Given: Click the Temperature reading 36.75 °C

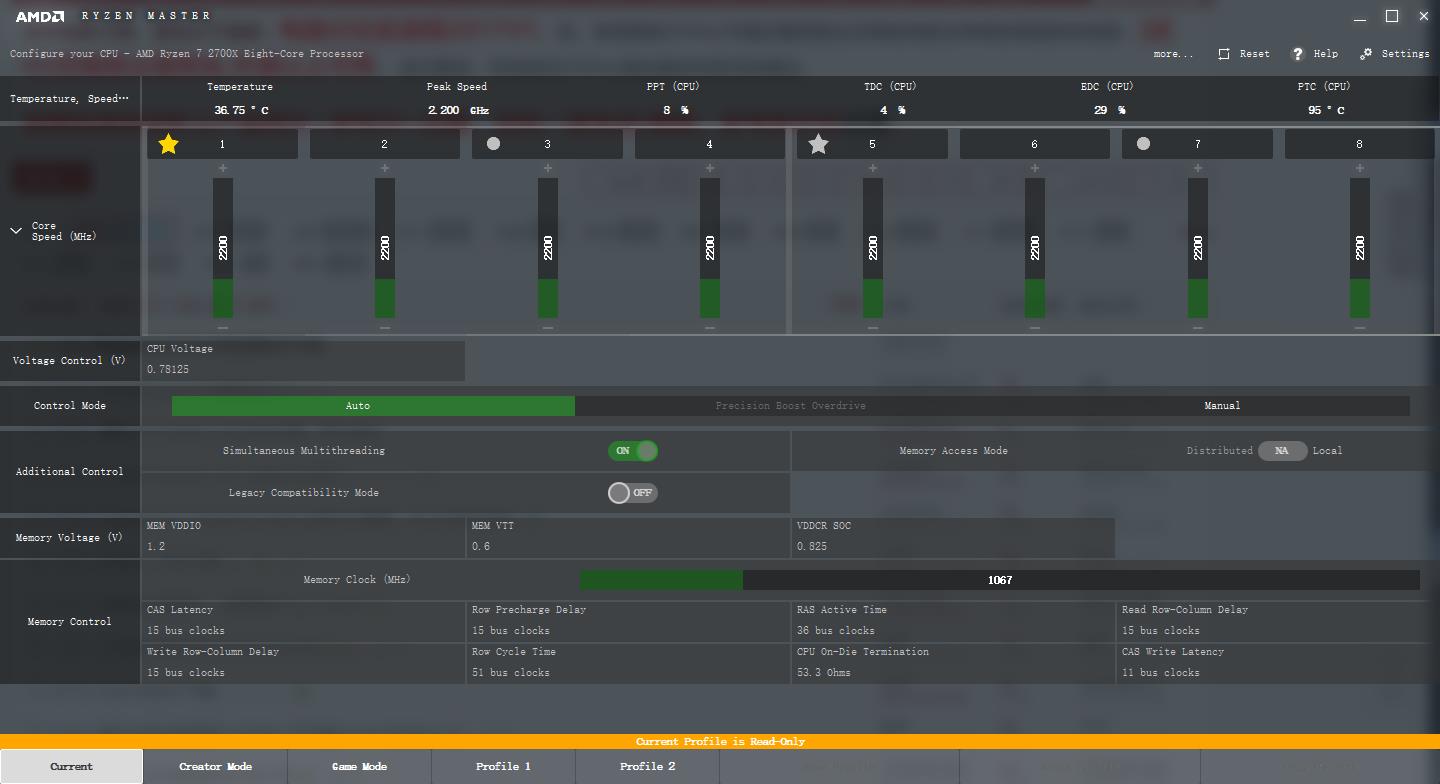Looking at the screenshot, I should (x=241, y=111).
